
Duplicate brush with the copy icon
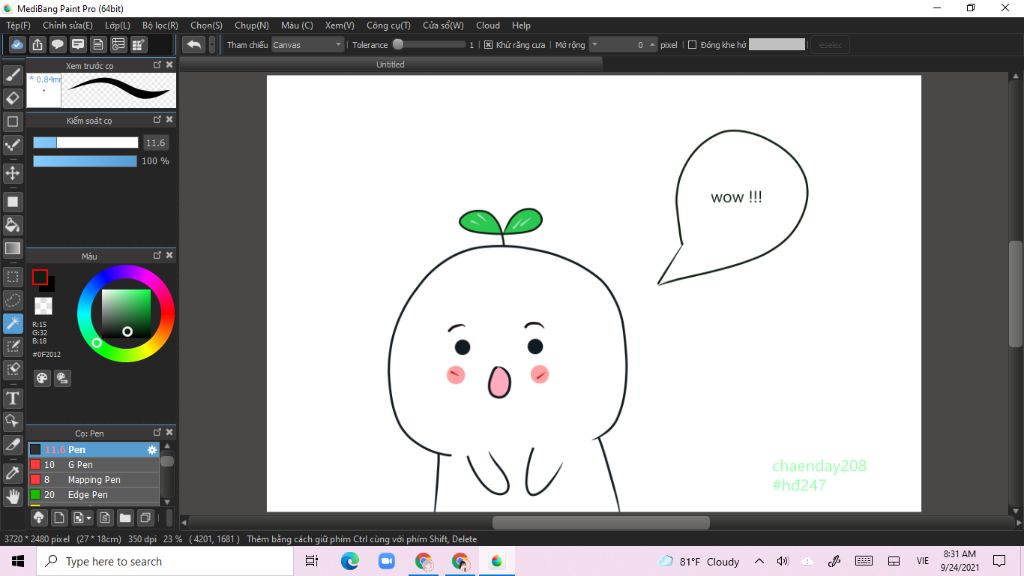tap(145, 518)
